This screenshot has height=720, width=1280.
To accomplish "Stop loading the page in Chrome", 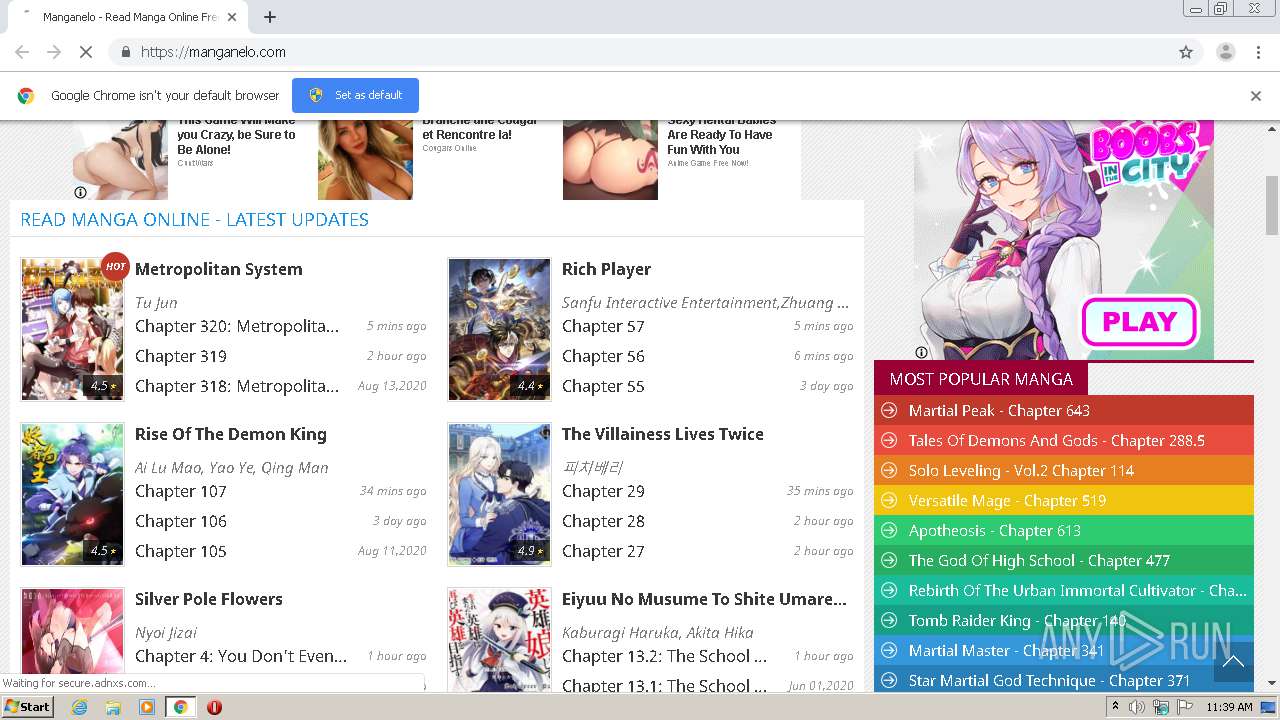I will coord(85,52).
